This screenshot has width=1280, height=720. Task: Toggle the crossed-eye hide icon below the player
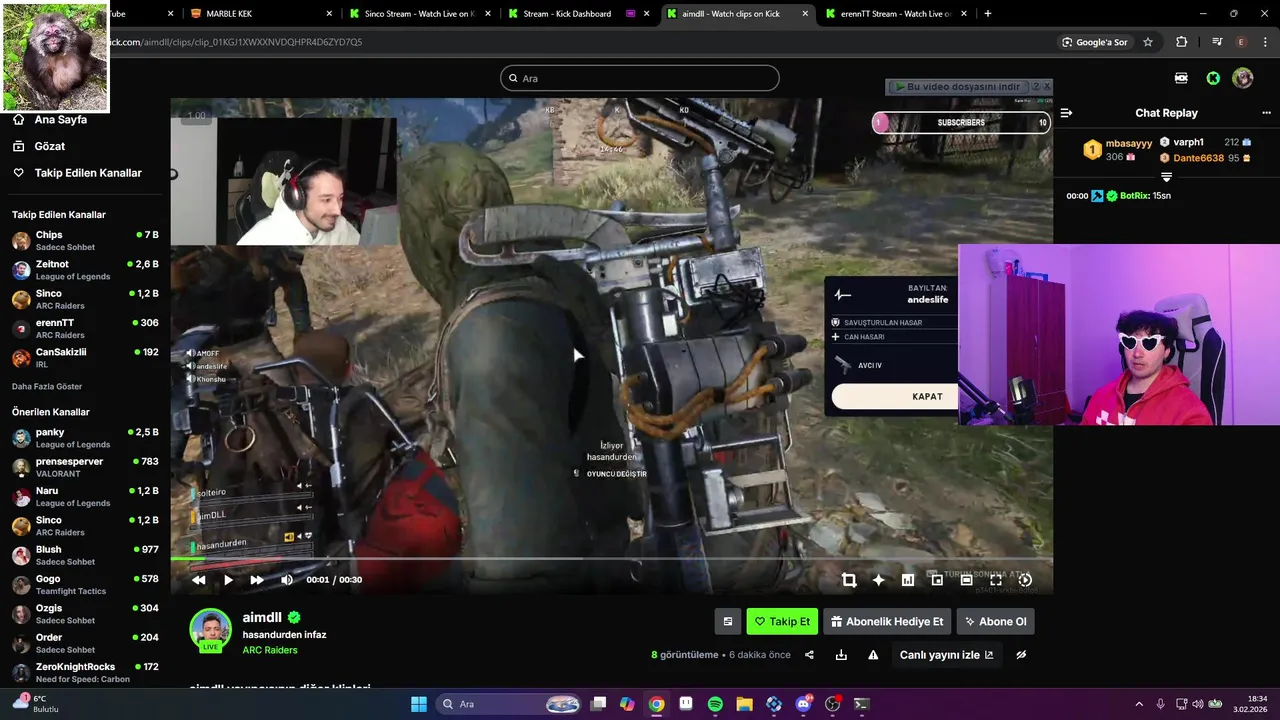coord(1021,655)
